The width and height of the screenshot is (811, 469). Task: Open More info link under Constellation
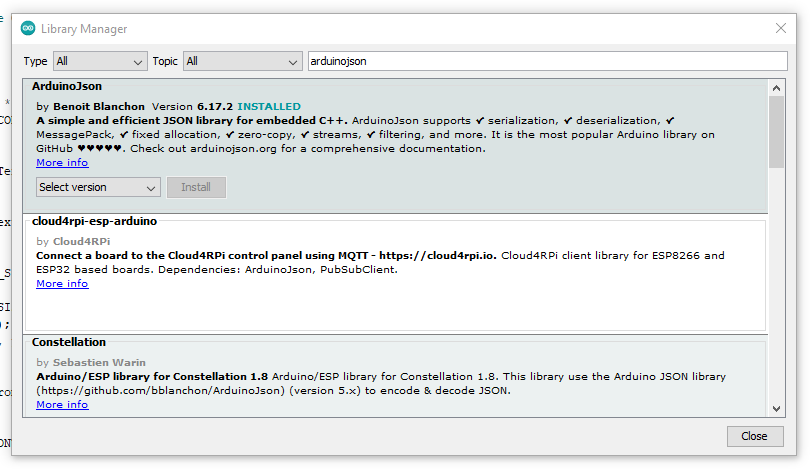(62, 405)
